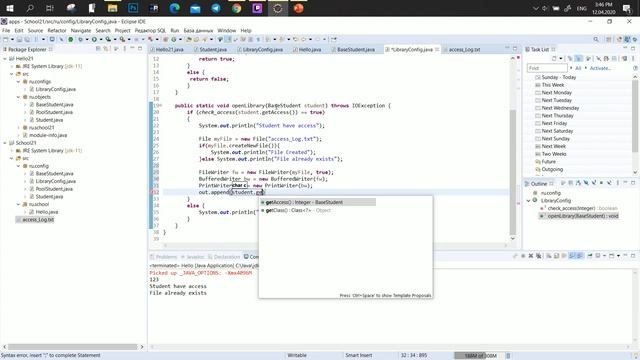Open Chrome from the Windows taskbar
This screenshot has height=360, width=640.
pyautogui.click(x=236, y=8)
